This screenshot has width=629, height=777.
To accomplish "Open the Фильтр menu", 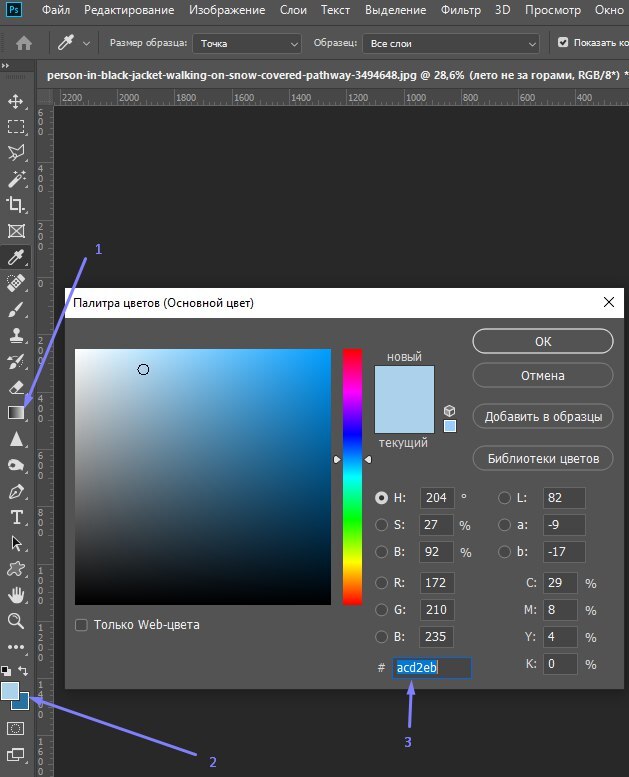I will (x=458, y=10).
